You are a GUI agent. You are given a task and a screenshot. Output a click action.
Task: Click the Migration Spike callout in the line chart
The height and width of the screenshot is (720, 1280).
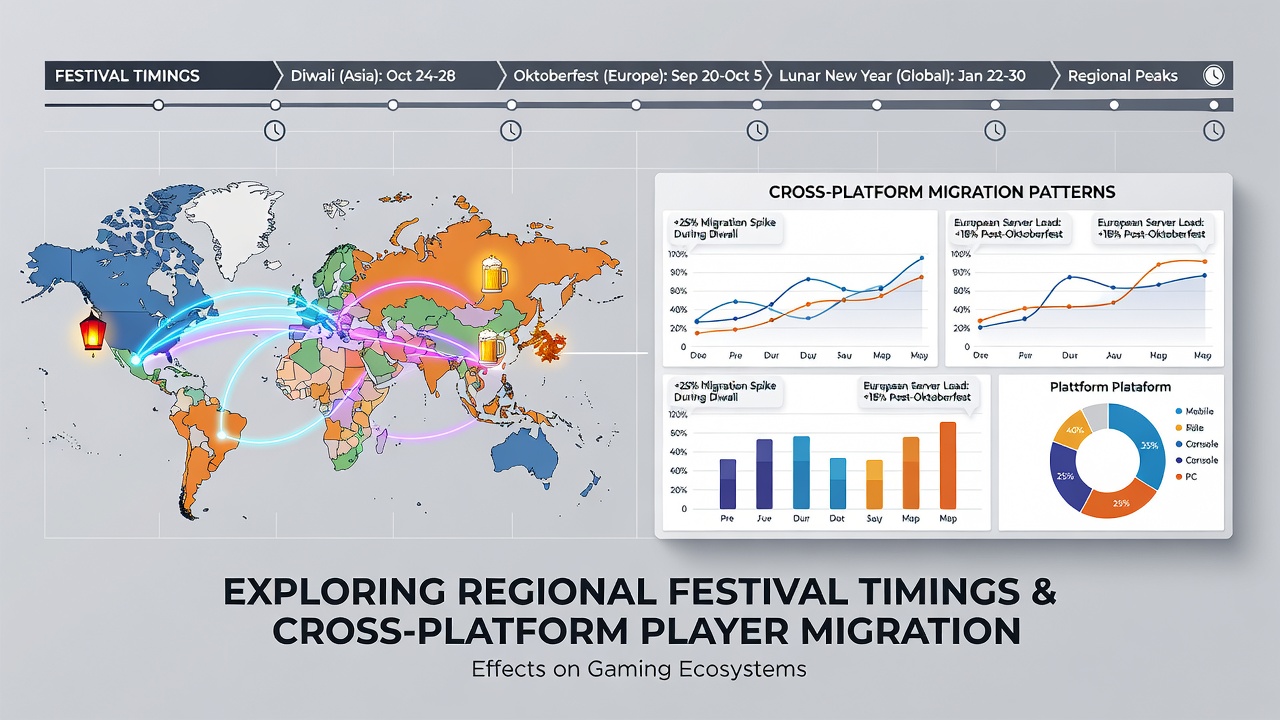coord(723,227)
